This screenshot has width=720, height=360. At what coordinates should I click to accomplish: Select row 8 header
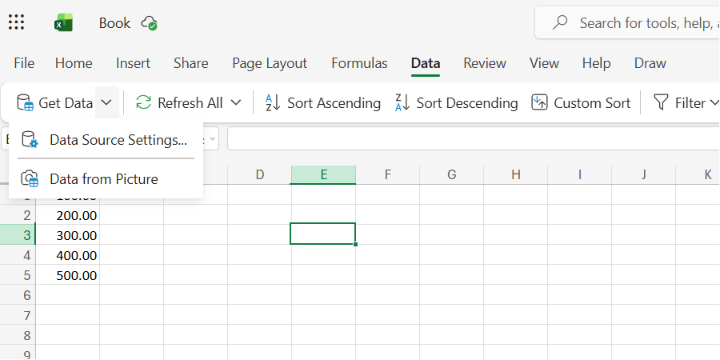[x=18, y=335]
